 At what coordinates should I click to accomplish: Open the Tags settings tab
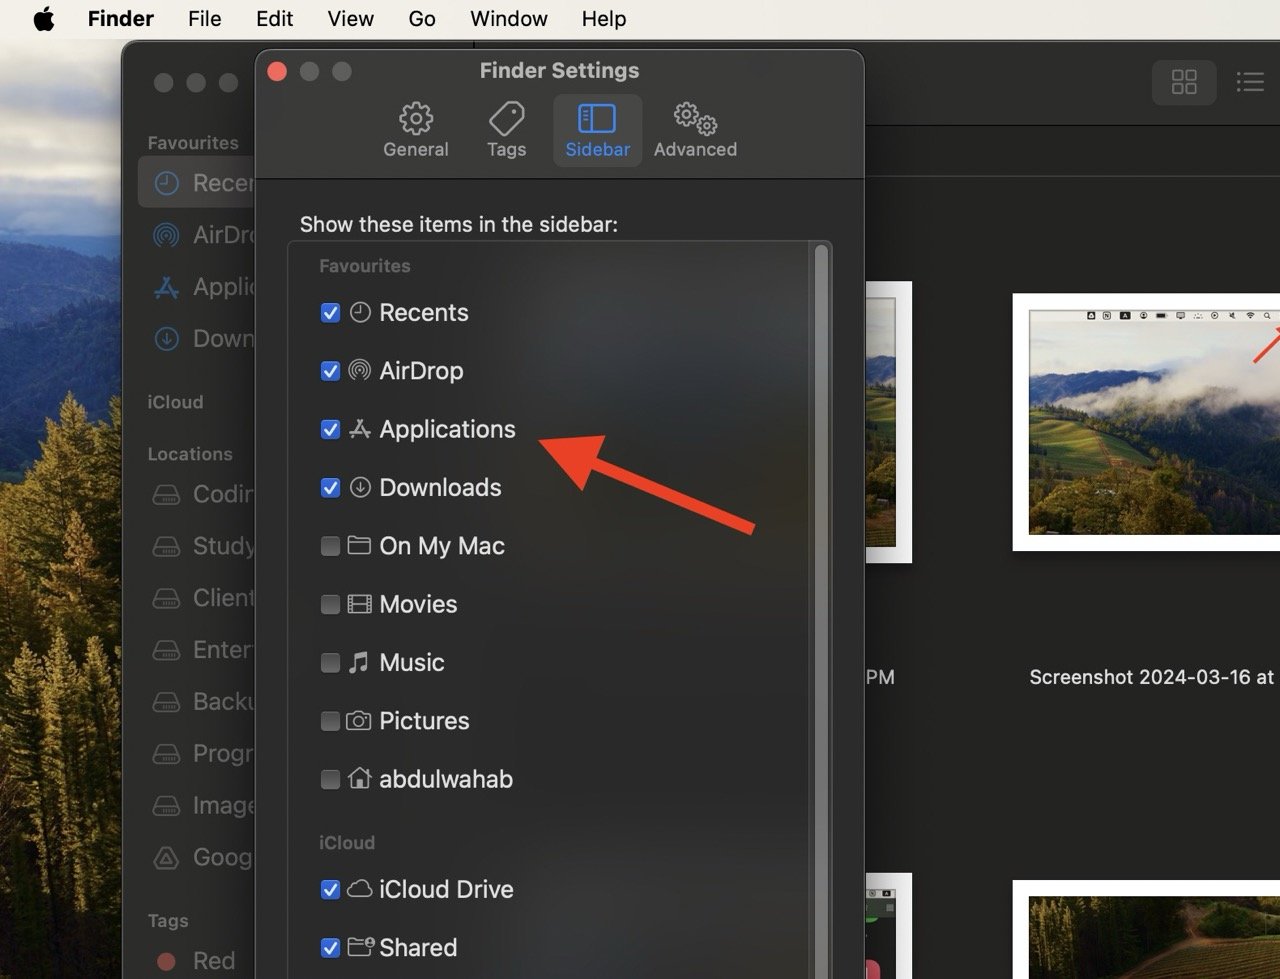pyautogui.click(x=506, y=131)
